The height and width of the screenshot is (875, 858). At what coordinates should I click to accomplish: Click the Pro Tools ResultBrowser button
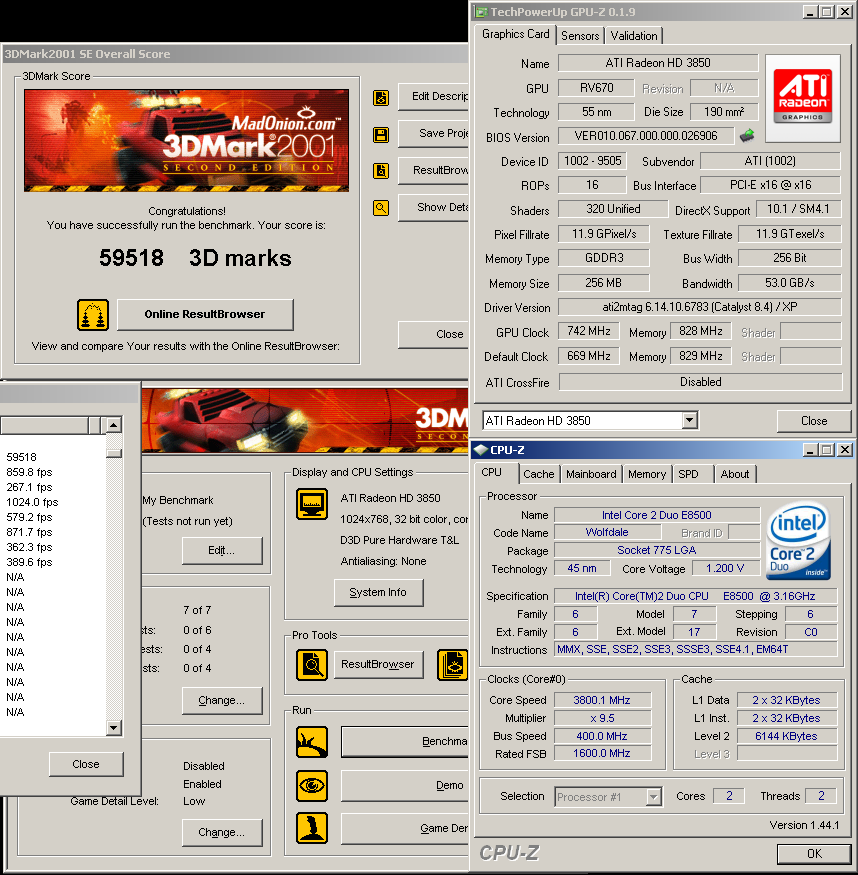click(378, 664)
